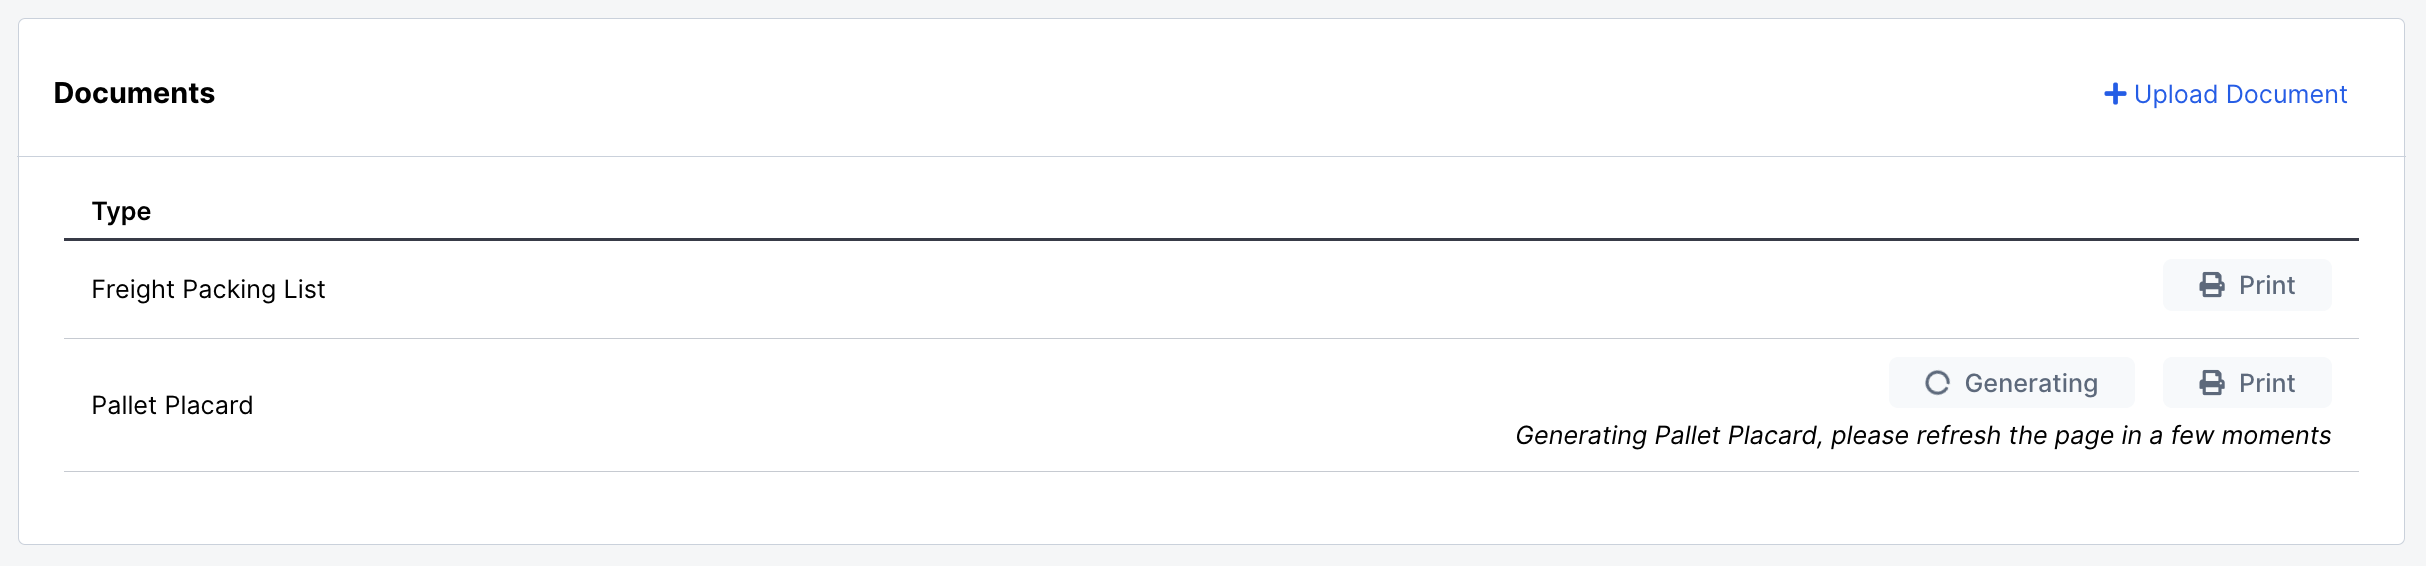
Task: Click the 'Print' label in Pallet Placard row
Action: pos(2266,383)
